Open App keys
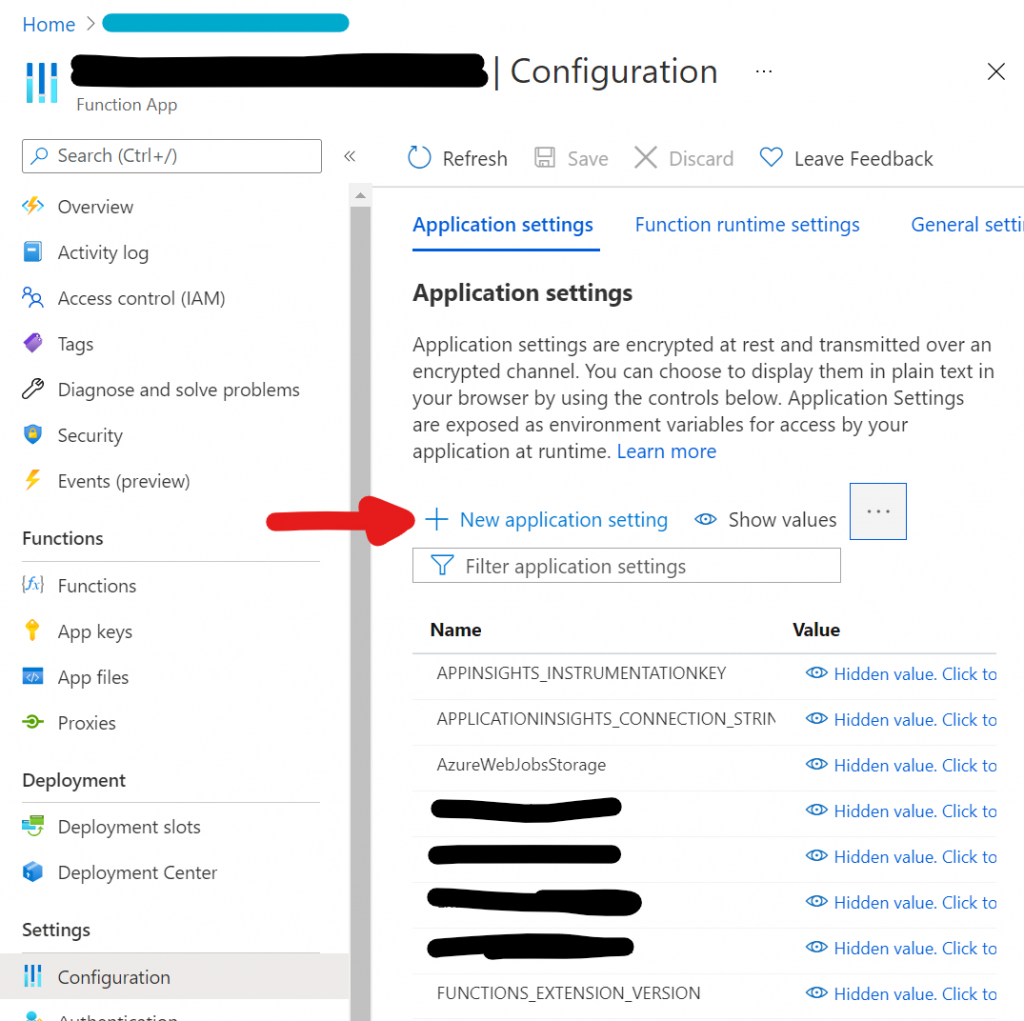Viewport: 1024px width, 1021px height. point(95,632)
